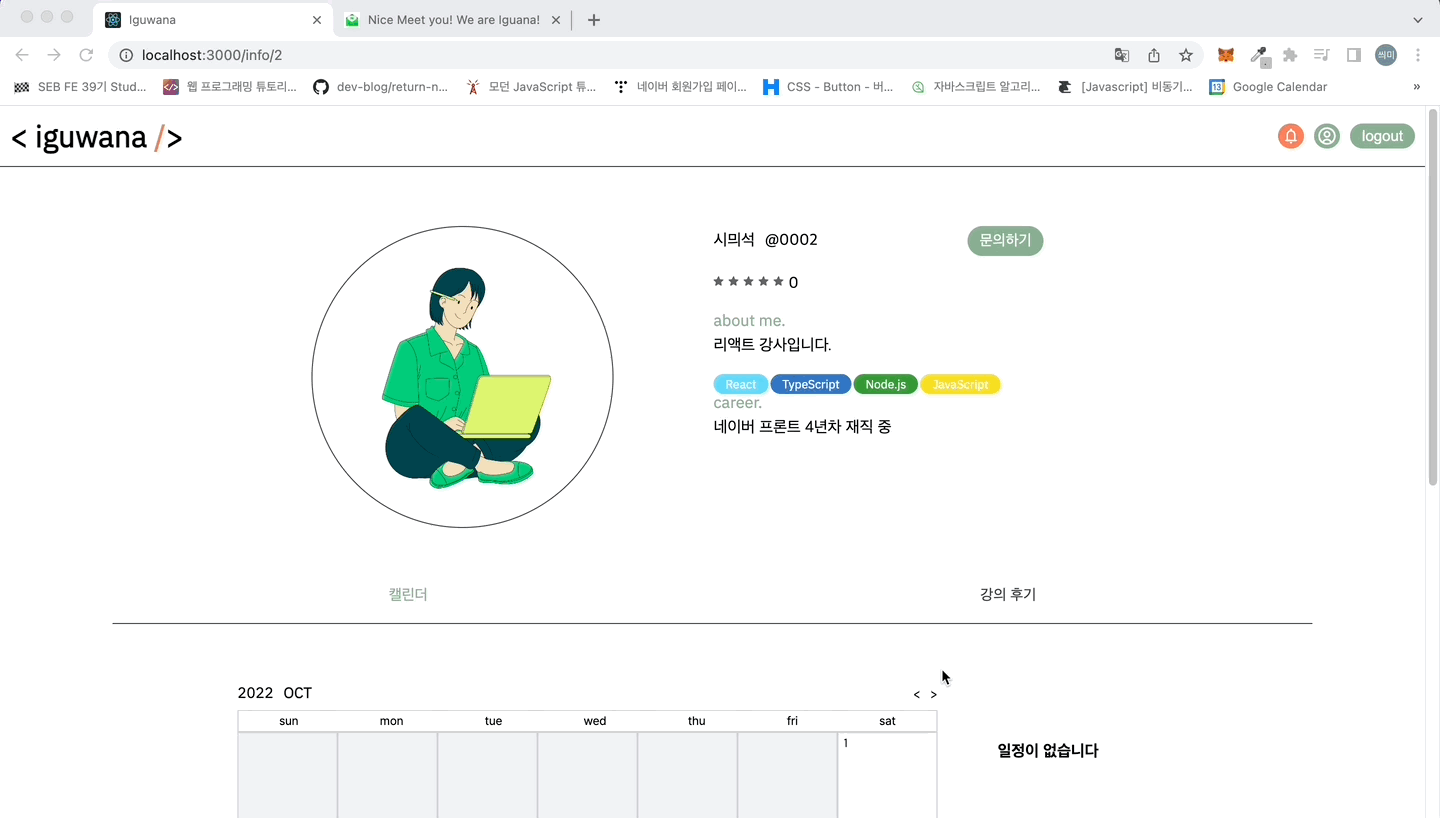
Task: Open the notification bell icon
Action: point(1291,136)
